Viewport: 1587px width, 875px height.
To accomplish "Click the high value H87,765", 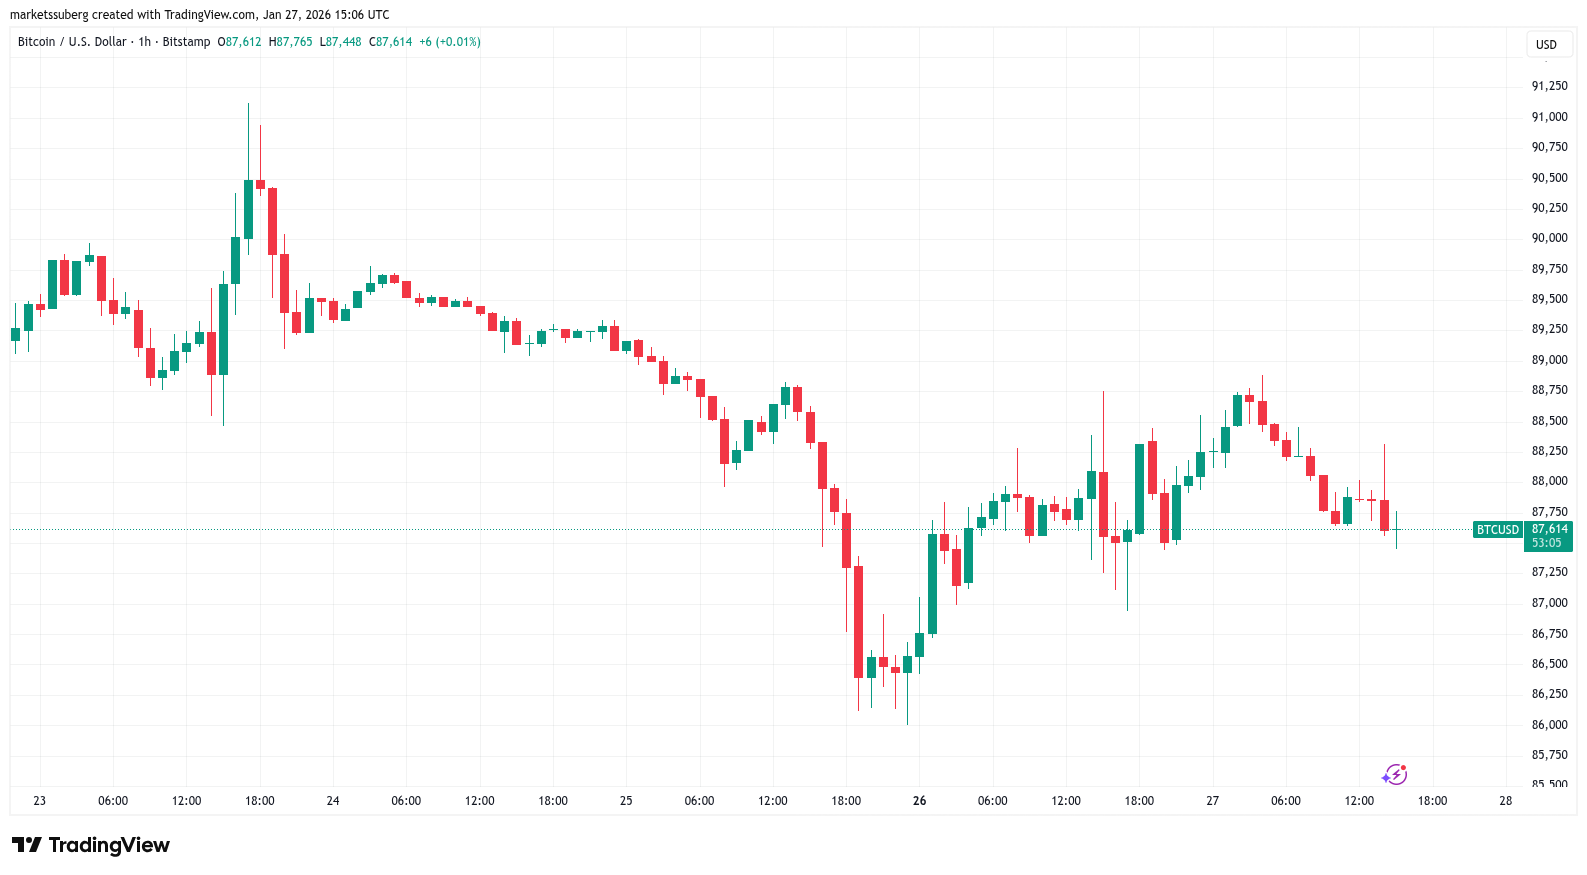I will tap(290, 42).
